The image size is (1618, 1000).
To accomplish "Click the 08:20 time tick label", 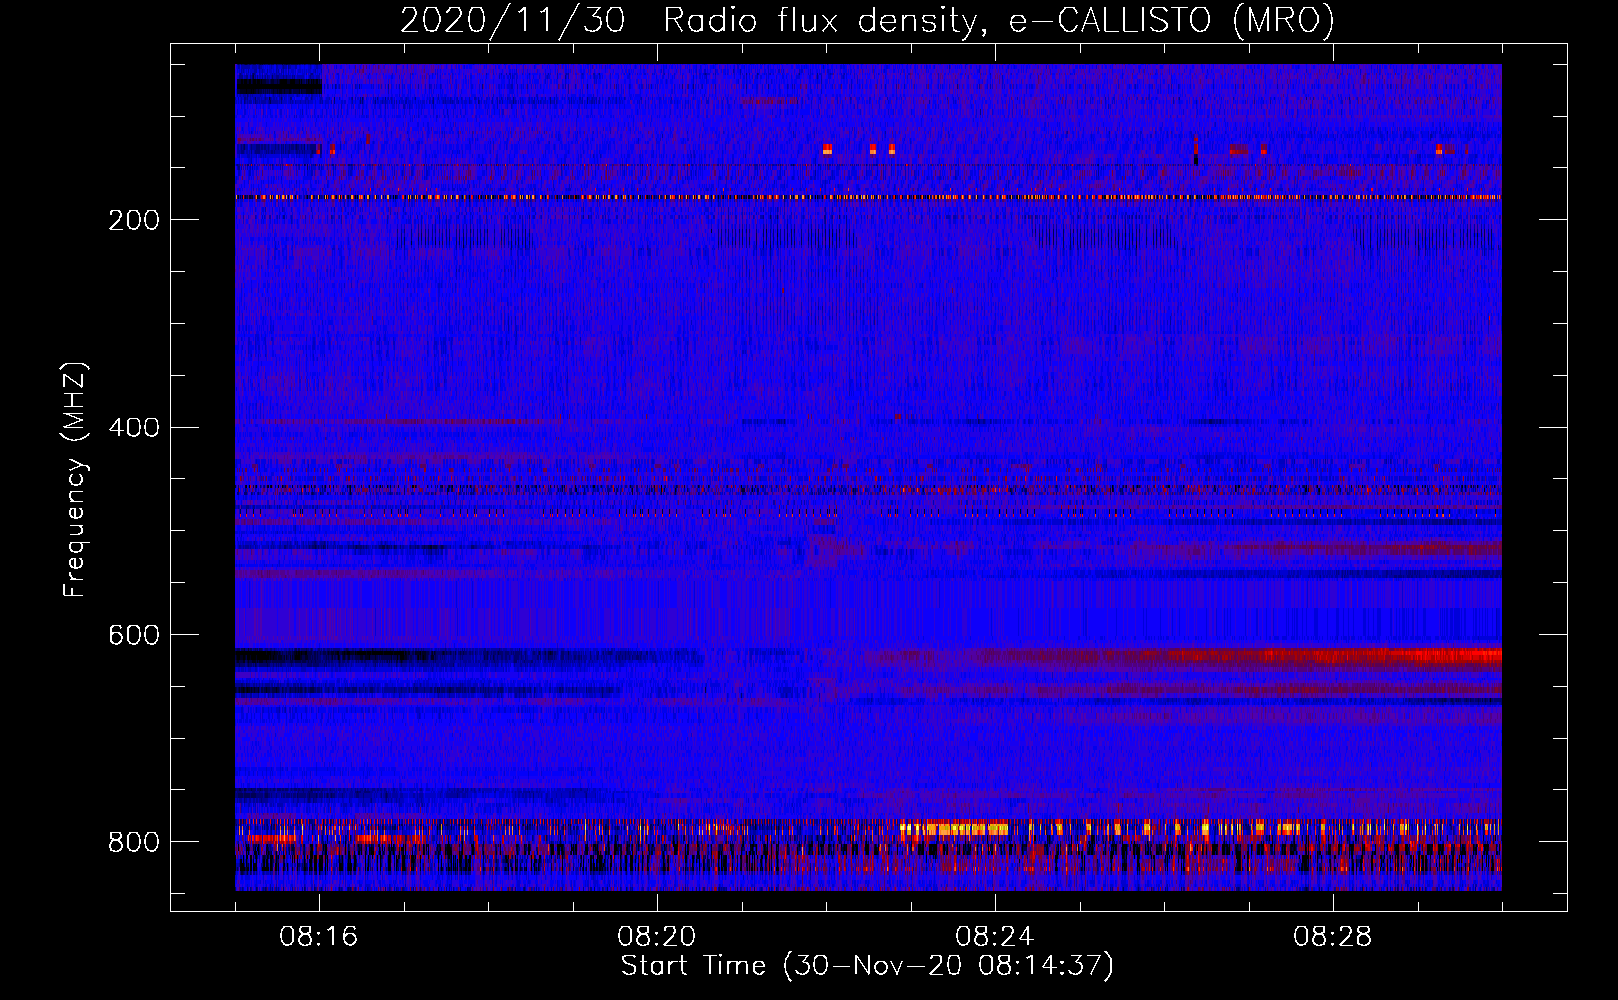I will tap(657, 937).
